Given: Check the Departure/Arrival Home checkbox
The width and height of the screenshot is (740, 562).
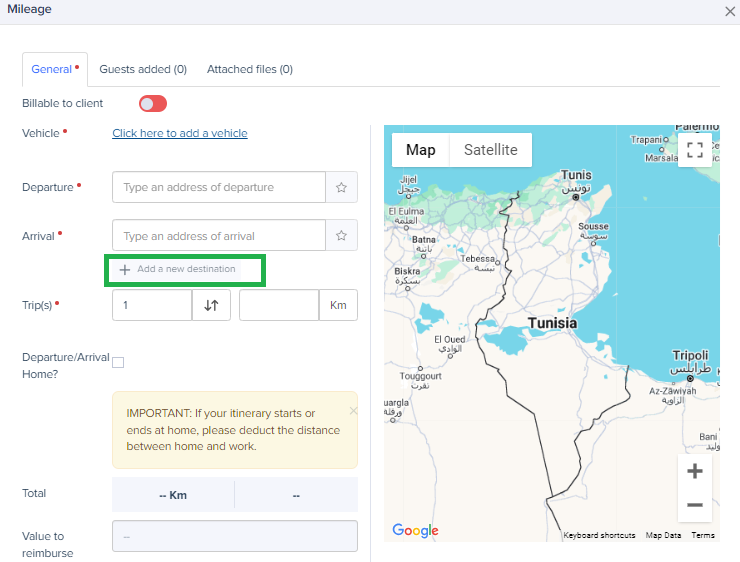Looking at the screenshot, I should [118, 362].
